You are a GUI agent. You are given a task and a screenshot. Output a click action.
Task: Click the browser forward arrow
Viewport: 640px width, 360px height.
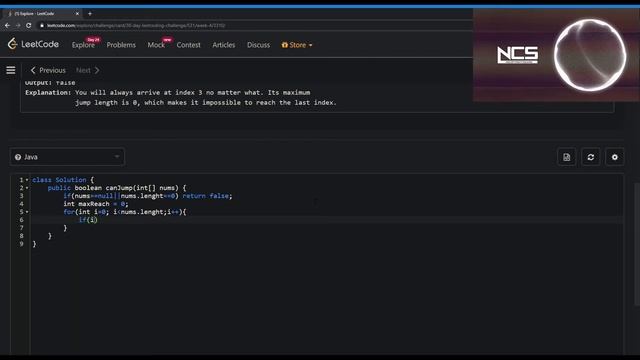(18, 25)
